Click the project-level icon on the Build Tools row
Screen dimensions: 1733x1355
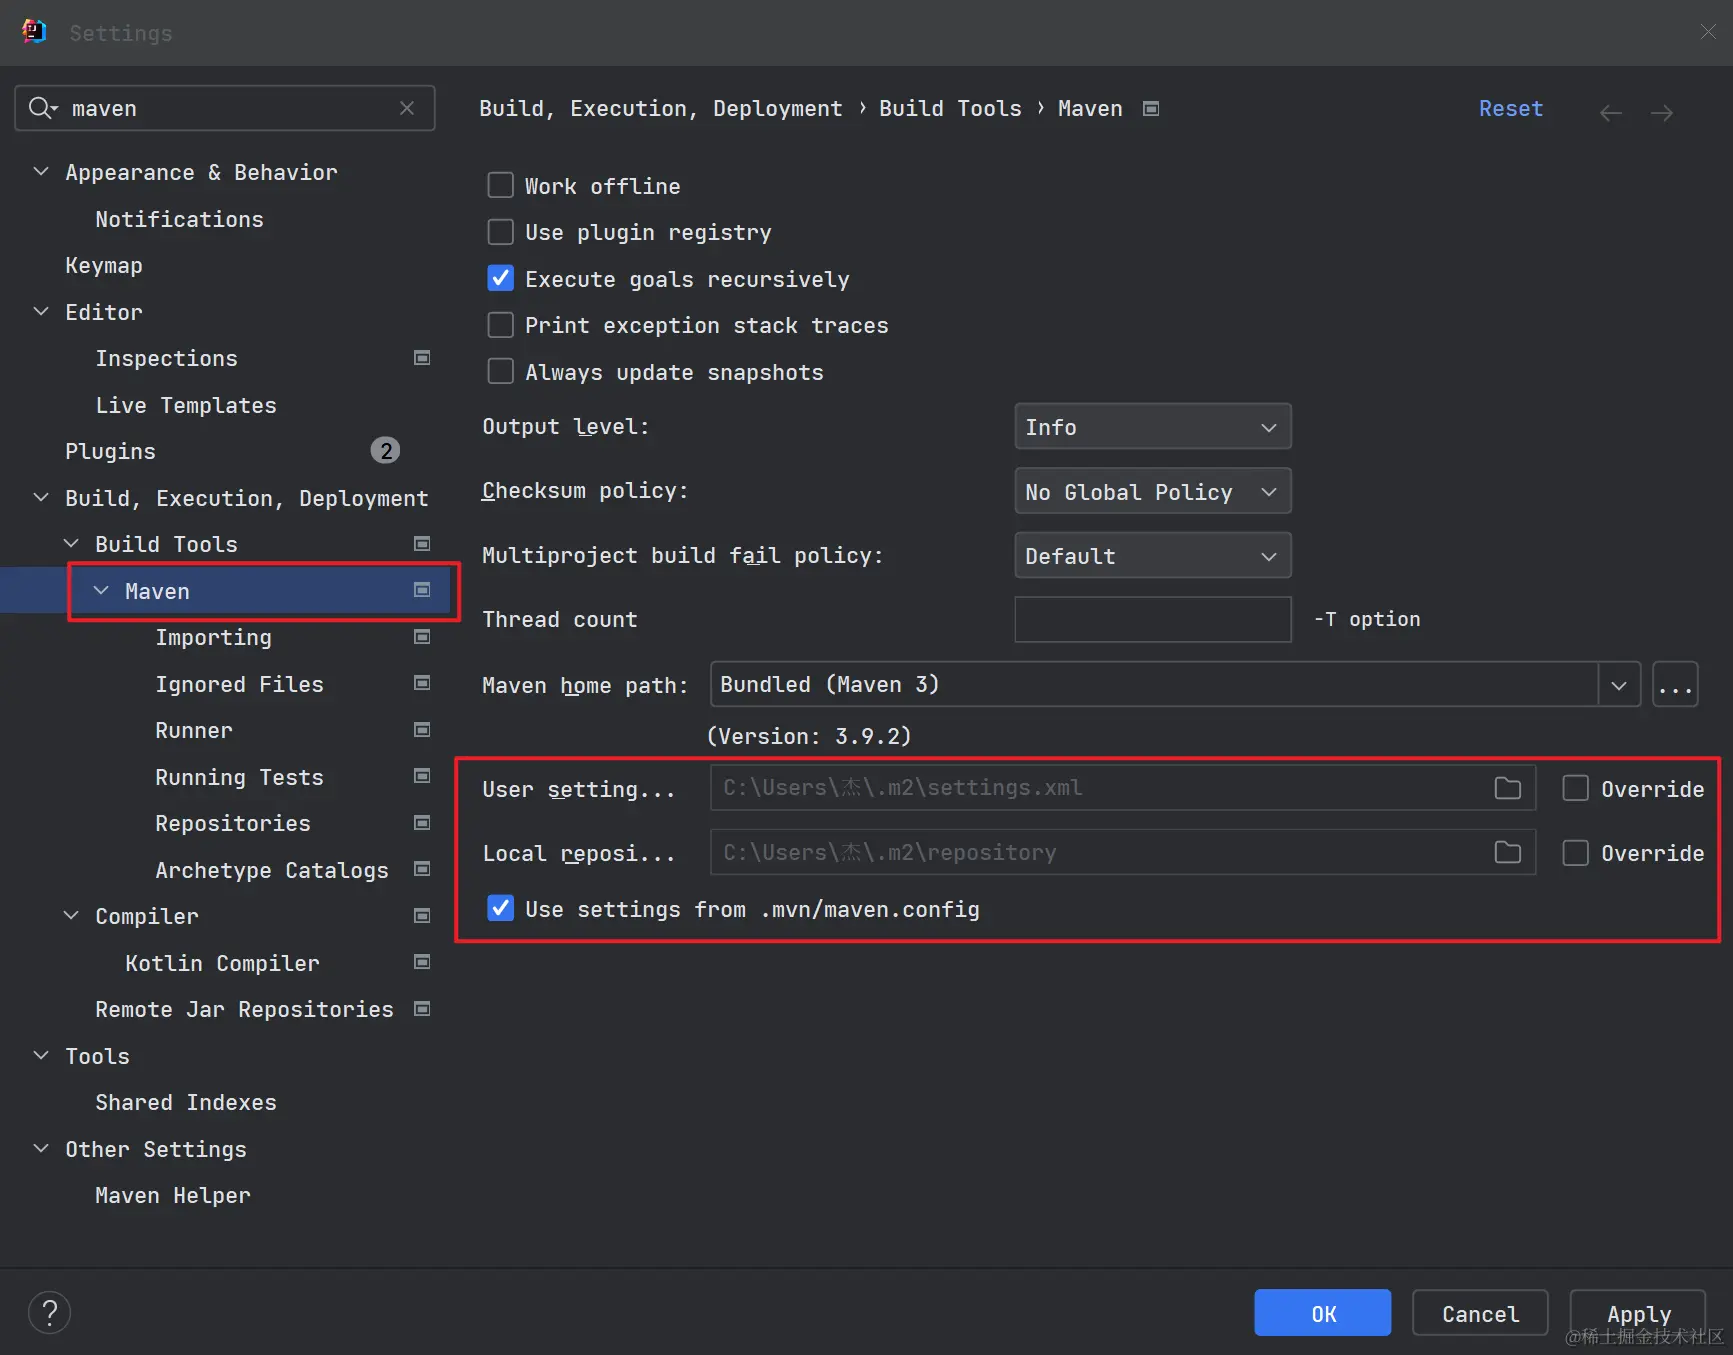click(x=422, y=544)
